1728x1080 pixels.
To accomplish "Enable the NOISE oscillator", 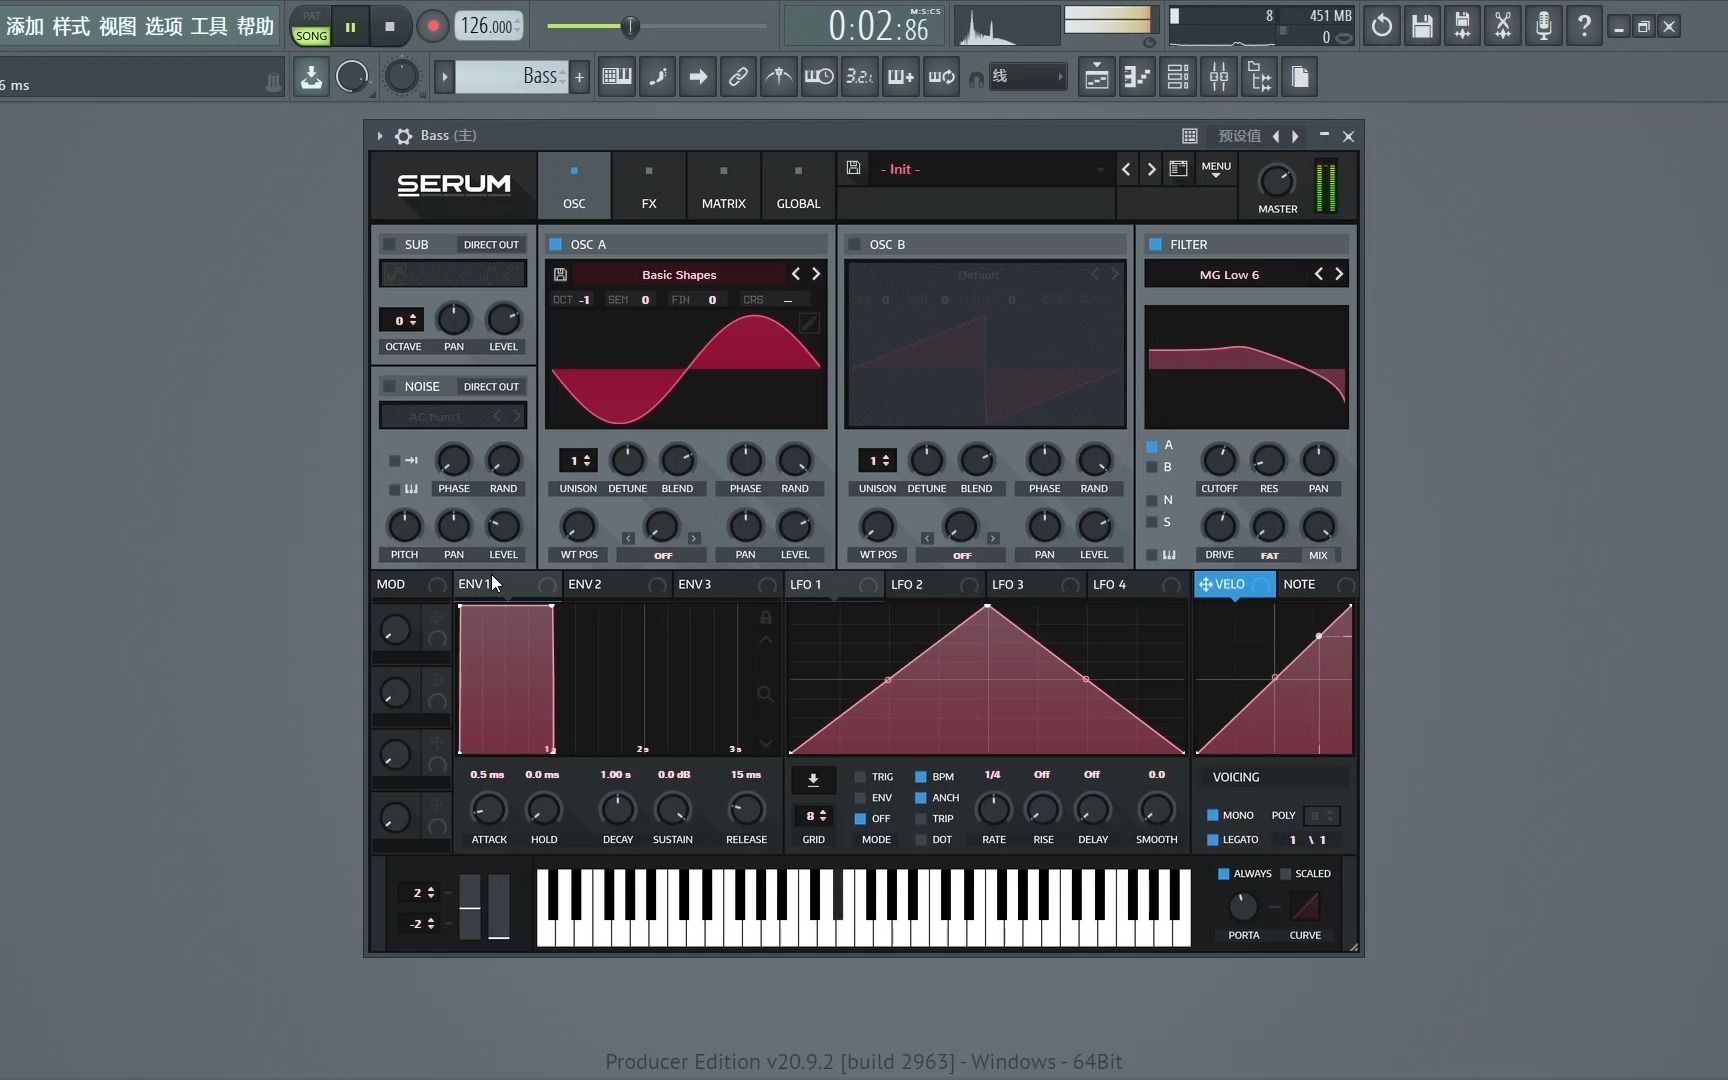I will pos(389,386).
